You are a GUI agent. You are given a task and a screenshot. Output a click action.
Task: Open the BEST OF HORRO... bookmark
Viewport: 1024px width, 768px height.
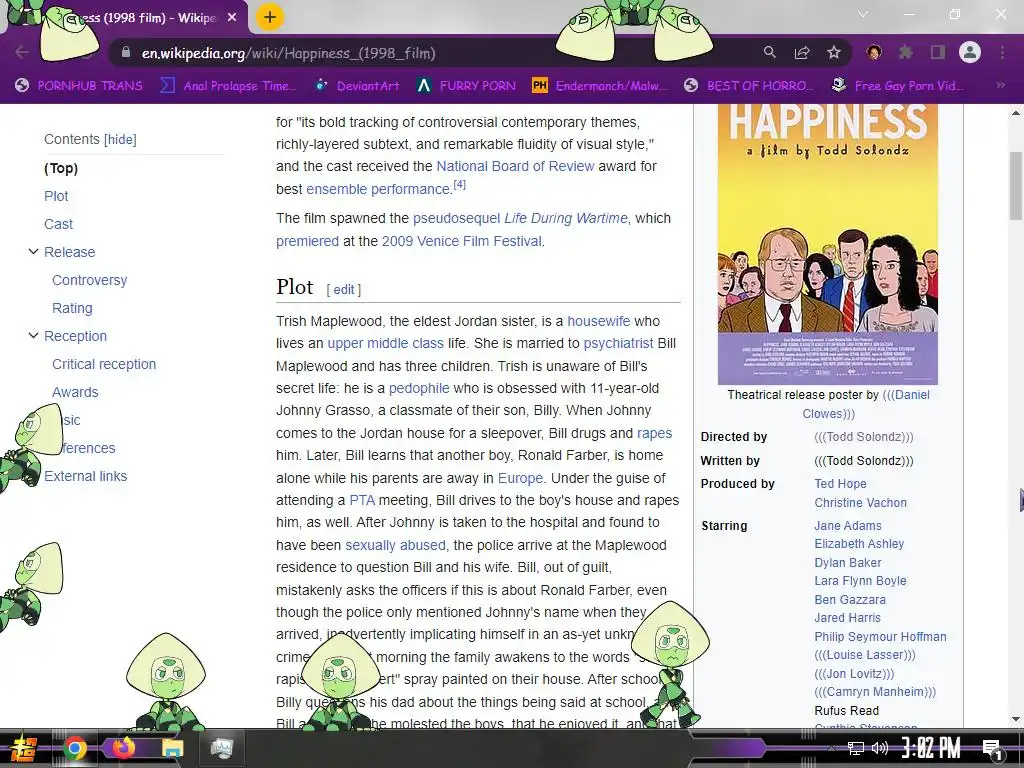point(749,86)
